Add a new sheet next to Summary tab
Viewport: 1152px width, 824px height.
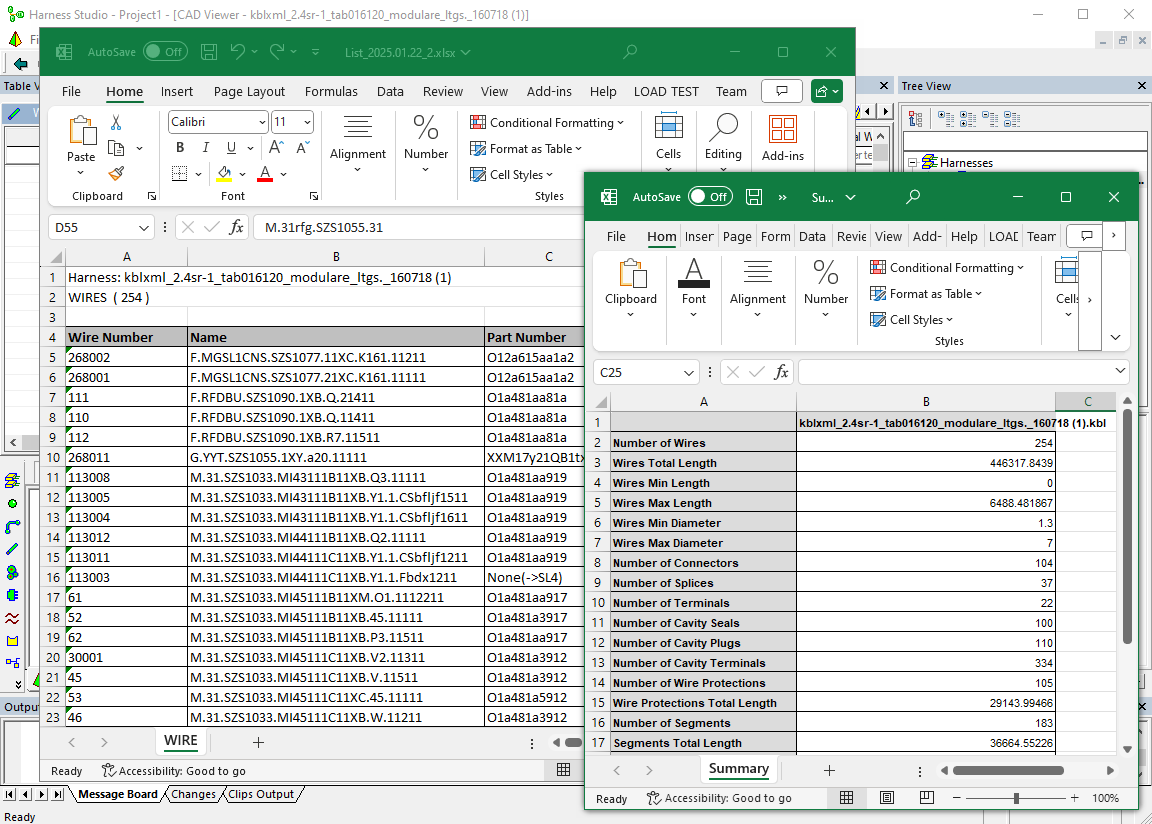point(828,770)
